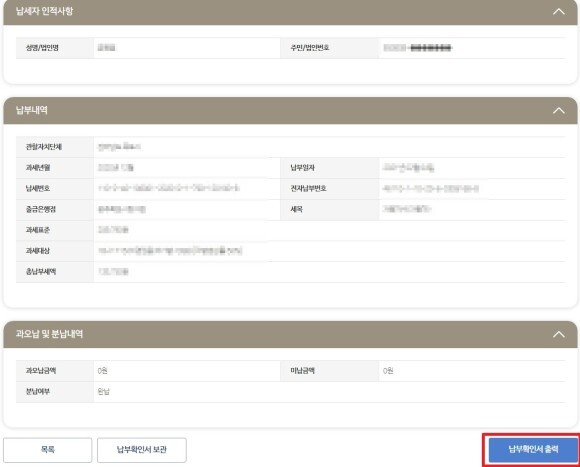Click the 납부확인서 보관 button

[x=142, y=450]
